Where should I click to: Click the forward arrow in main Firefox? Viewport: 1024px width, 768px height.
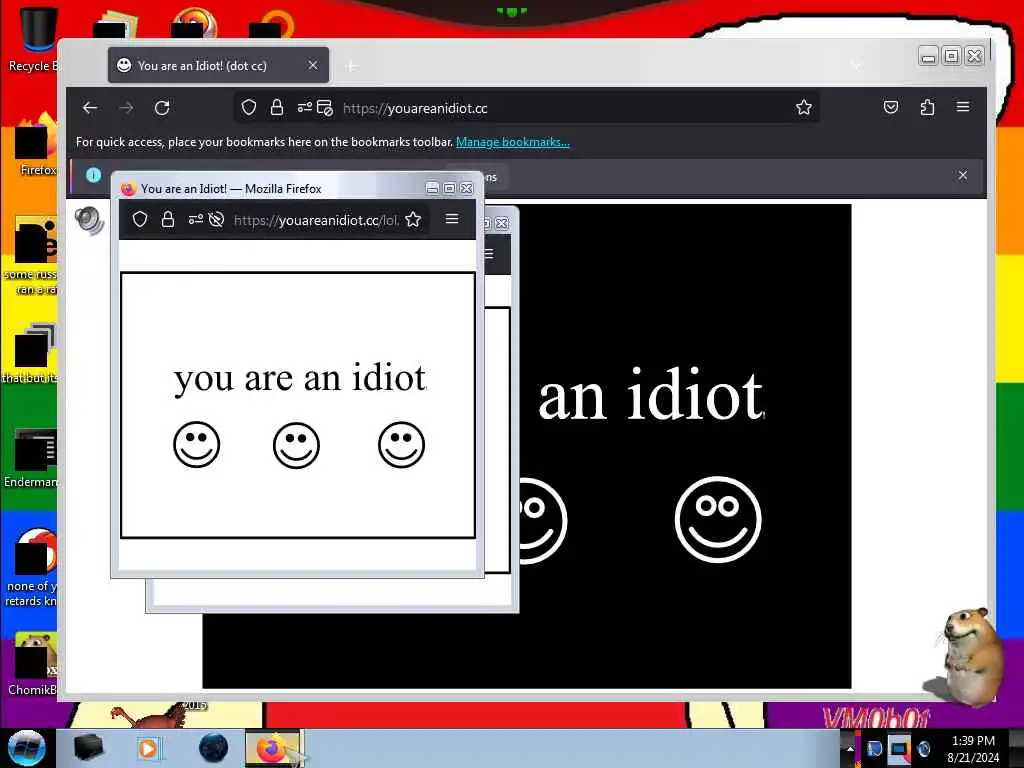point(126,108)
